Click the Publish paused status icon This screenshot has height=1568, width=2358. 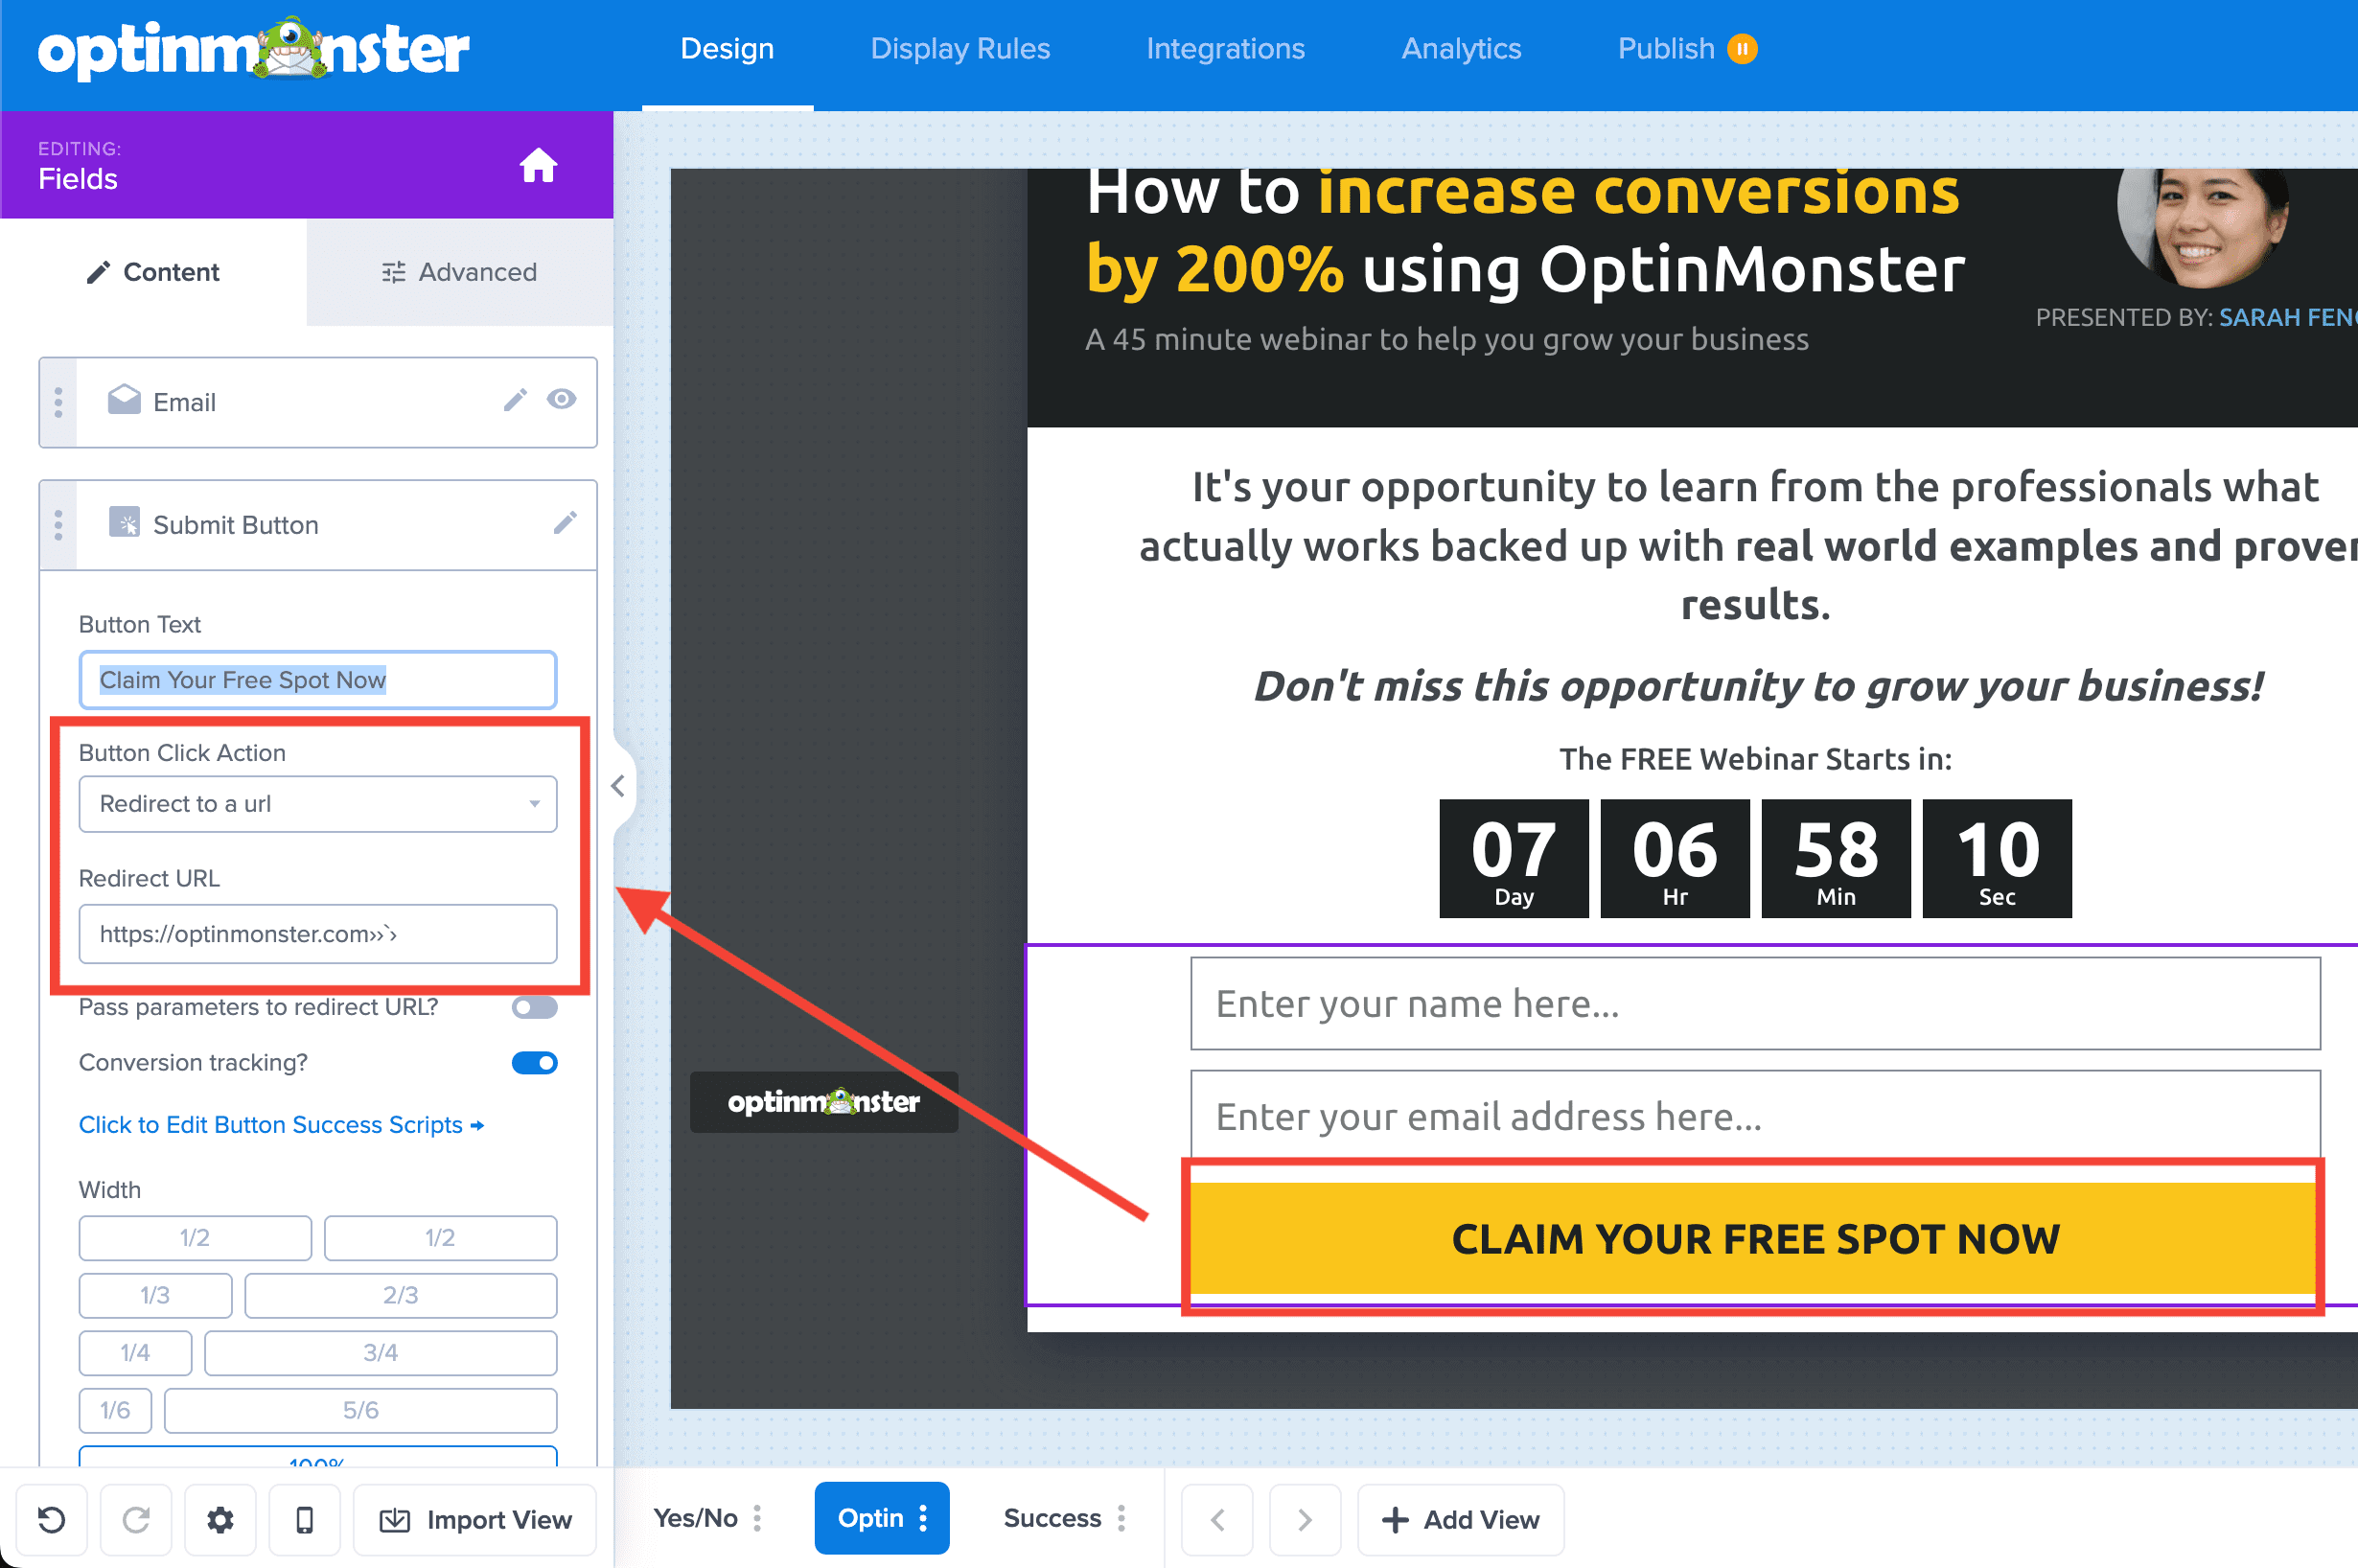point(1742,49)
